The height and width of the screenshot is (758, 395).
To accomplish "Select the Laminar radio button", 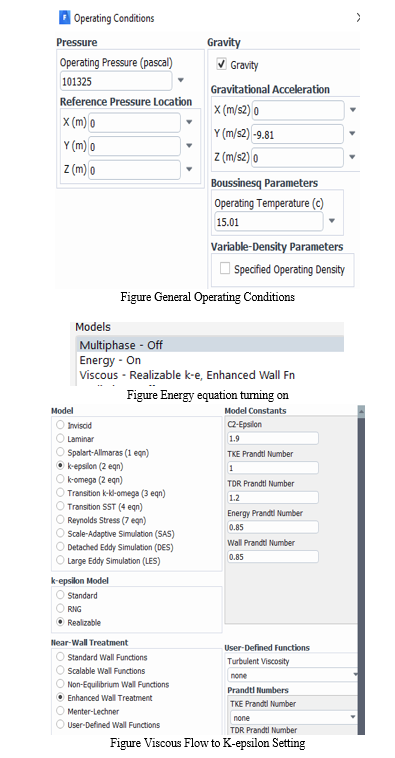I will [60, 438].
